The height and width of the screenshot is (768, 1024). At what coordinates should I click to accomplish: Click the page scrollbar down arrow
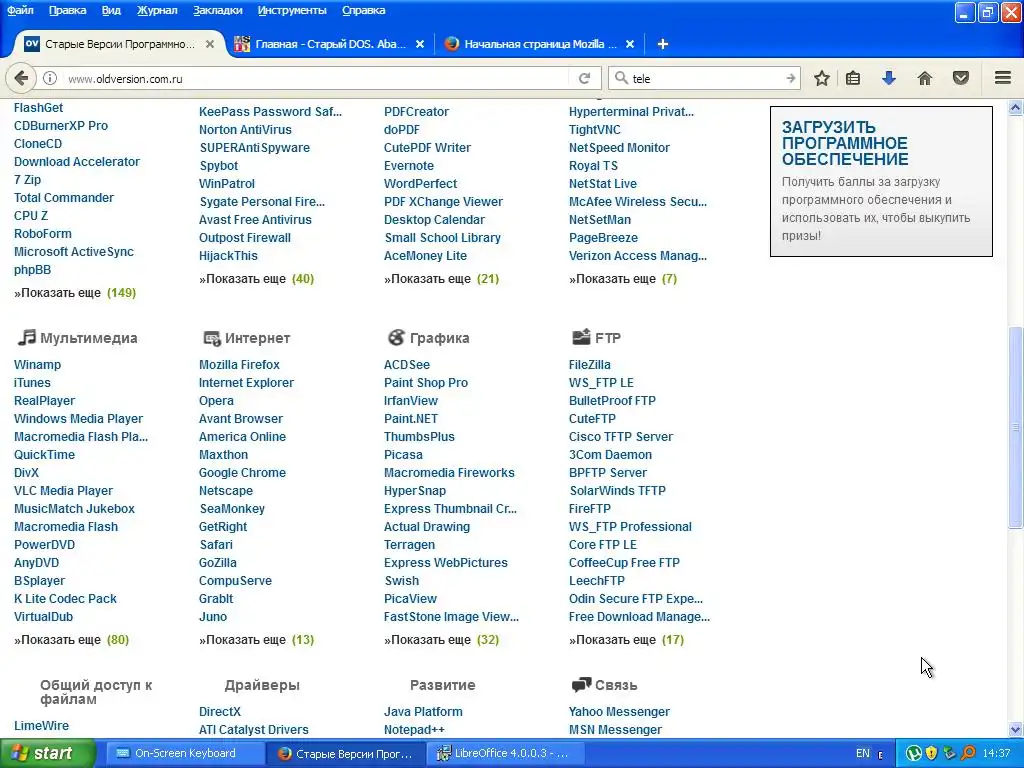pos(1016,730)
